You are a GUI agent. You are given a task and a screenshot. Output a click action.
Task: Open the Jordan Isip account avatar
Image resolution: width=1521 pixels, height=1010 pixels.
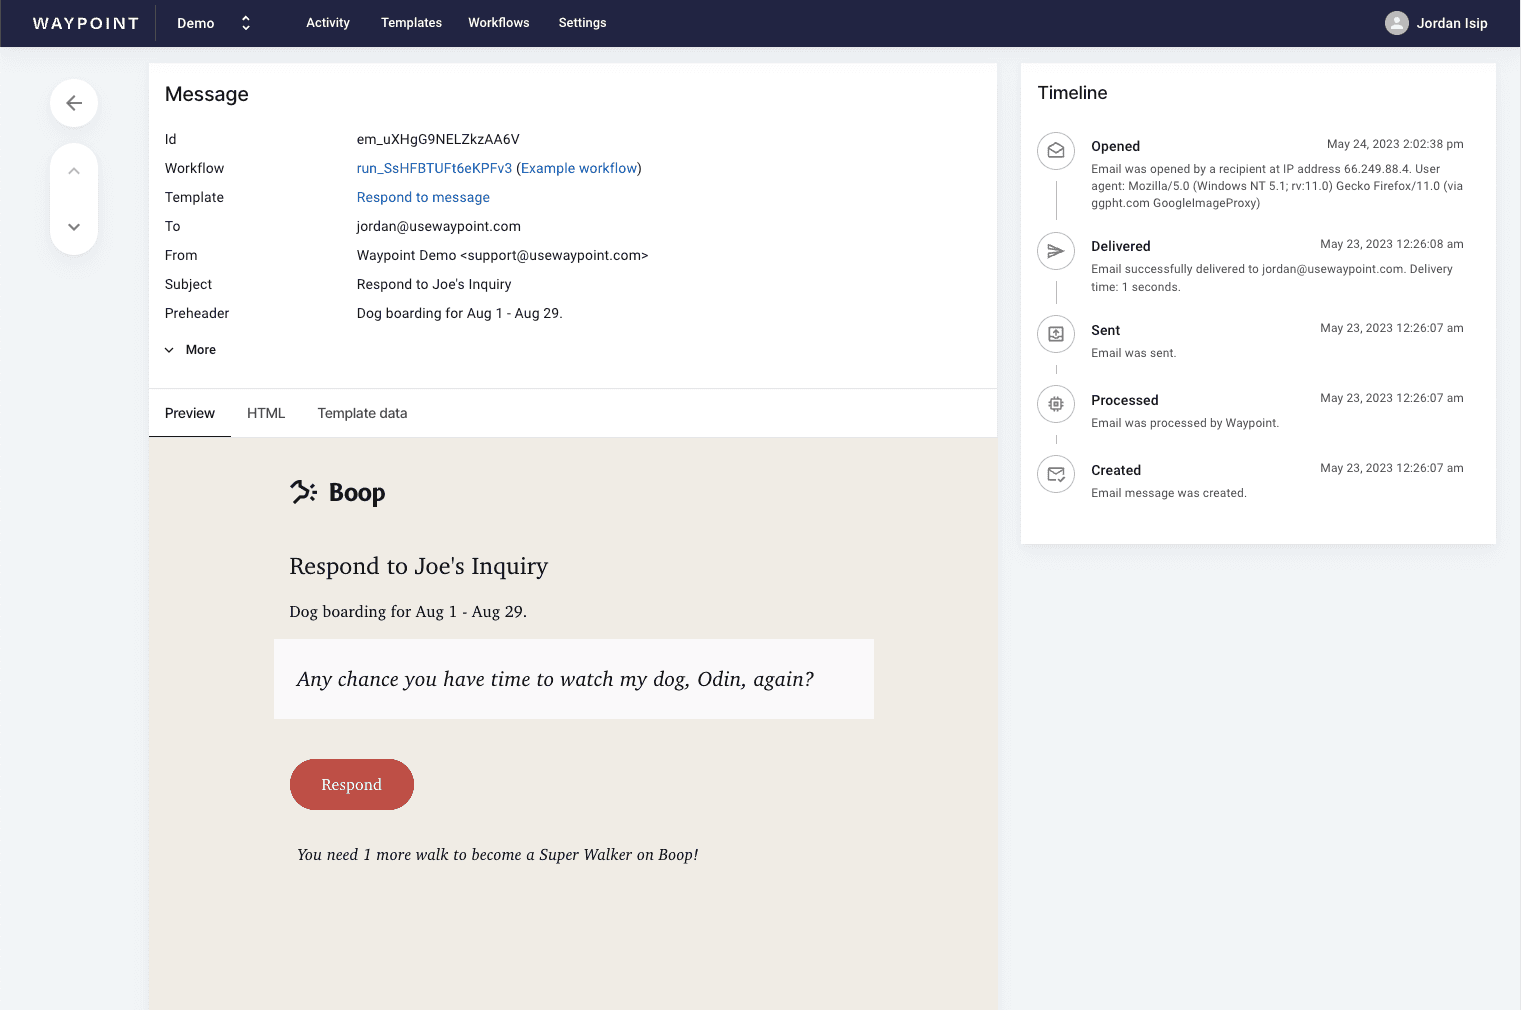(x=1396, y=22)
